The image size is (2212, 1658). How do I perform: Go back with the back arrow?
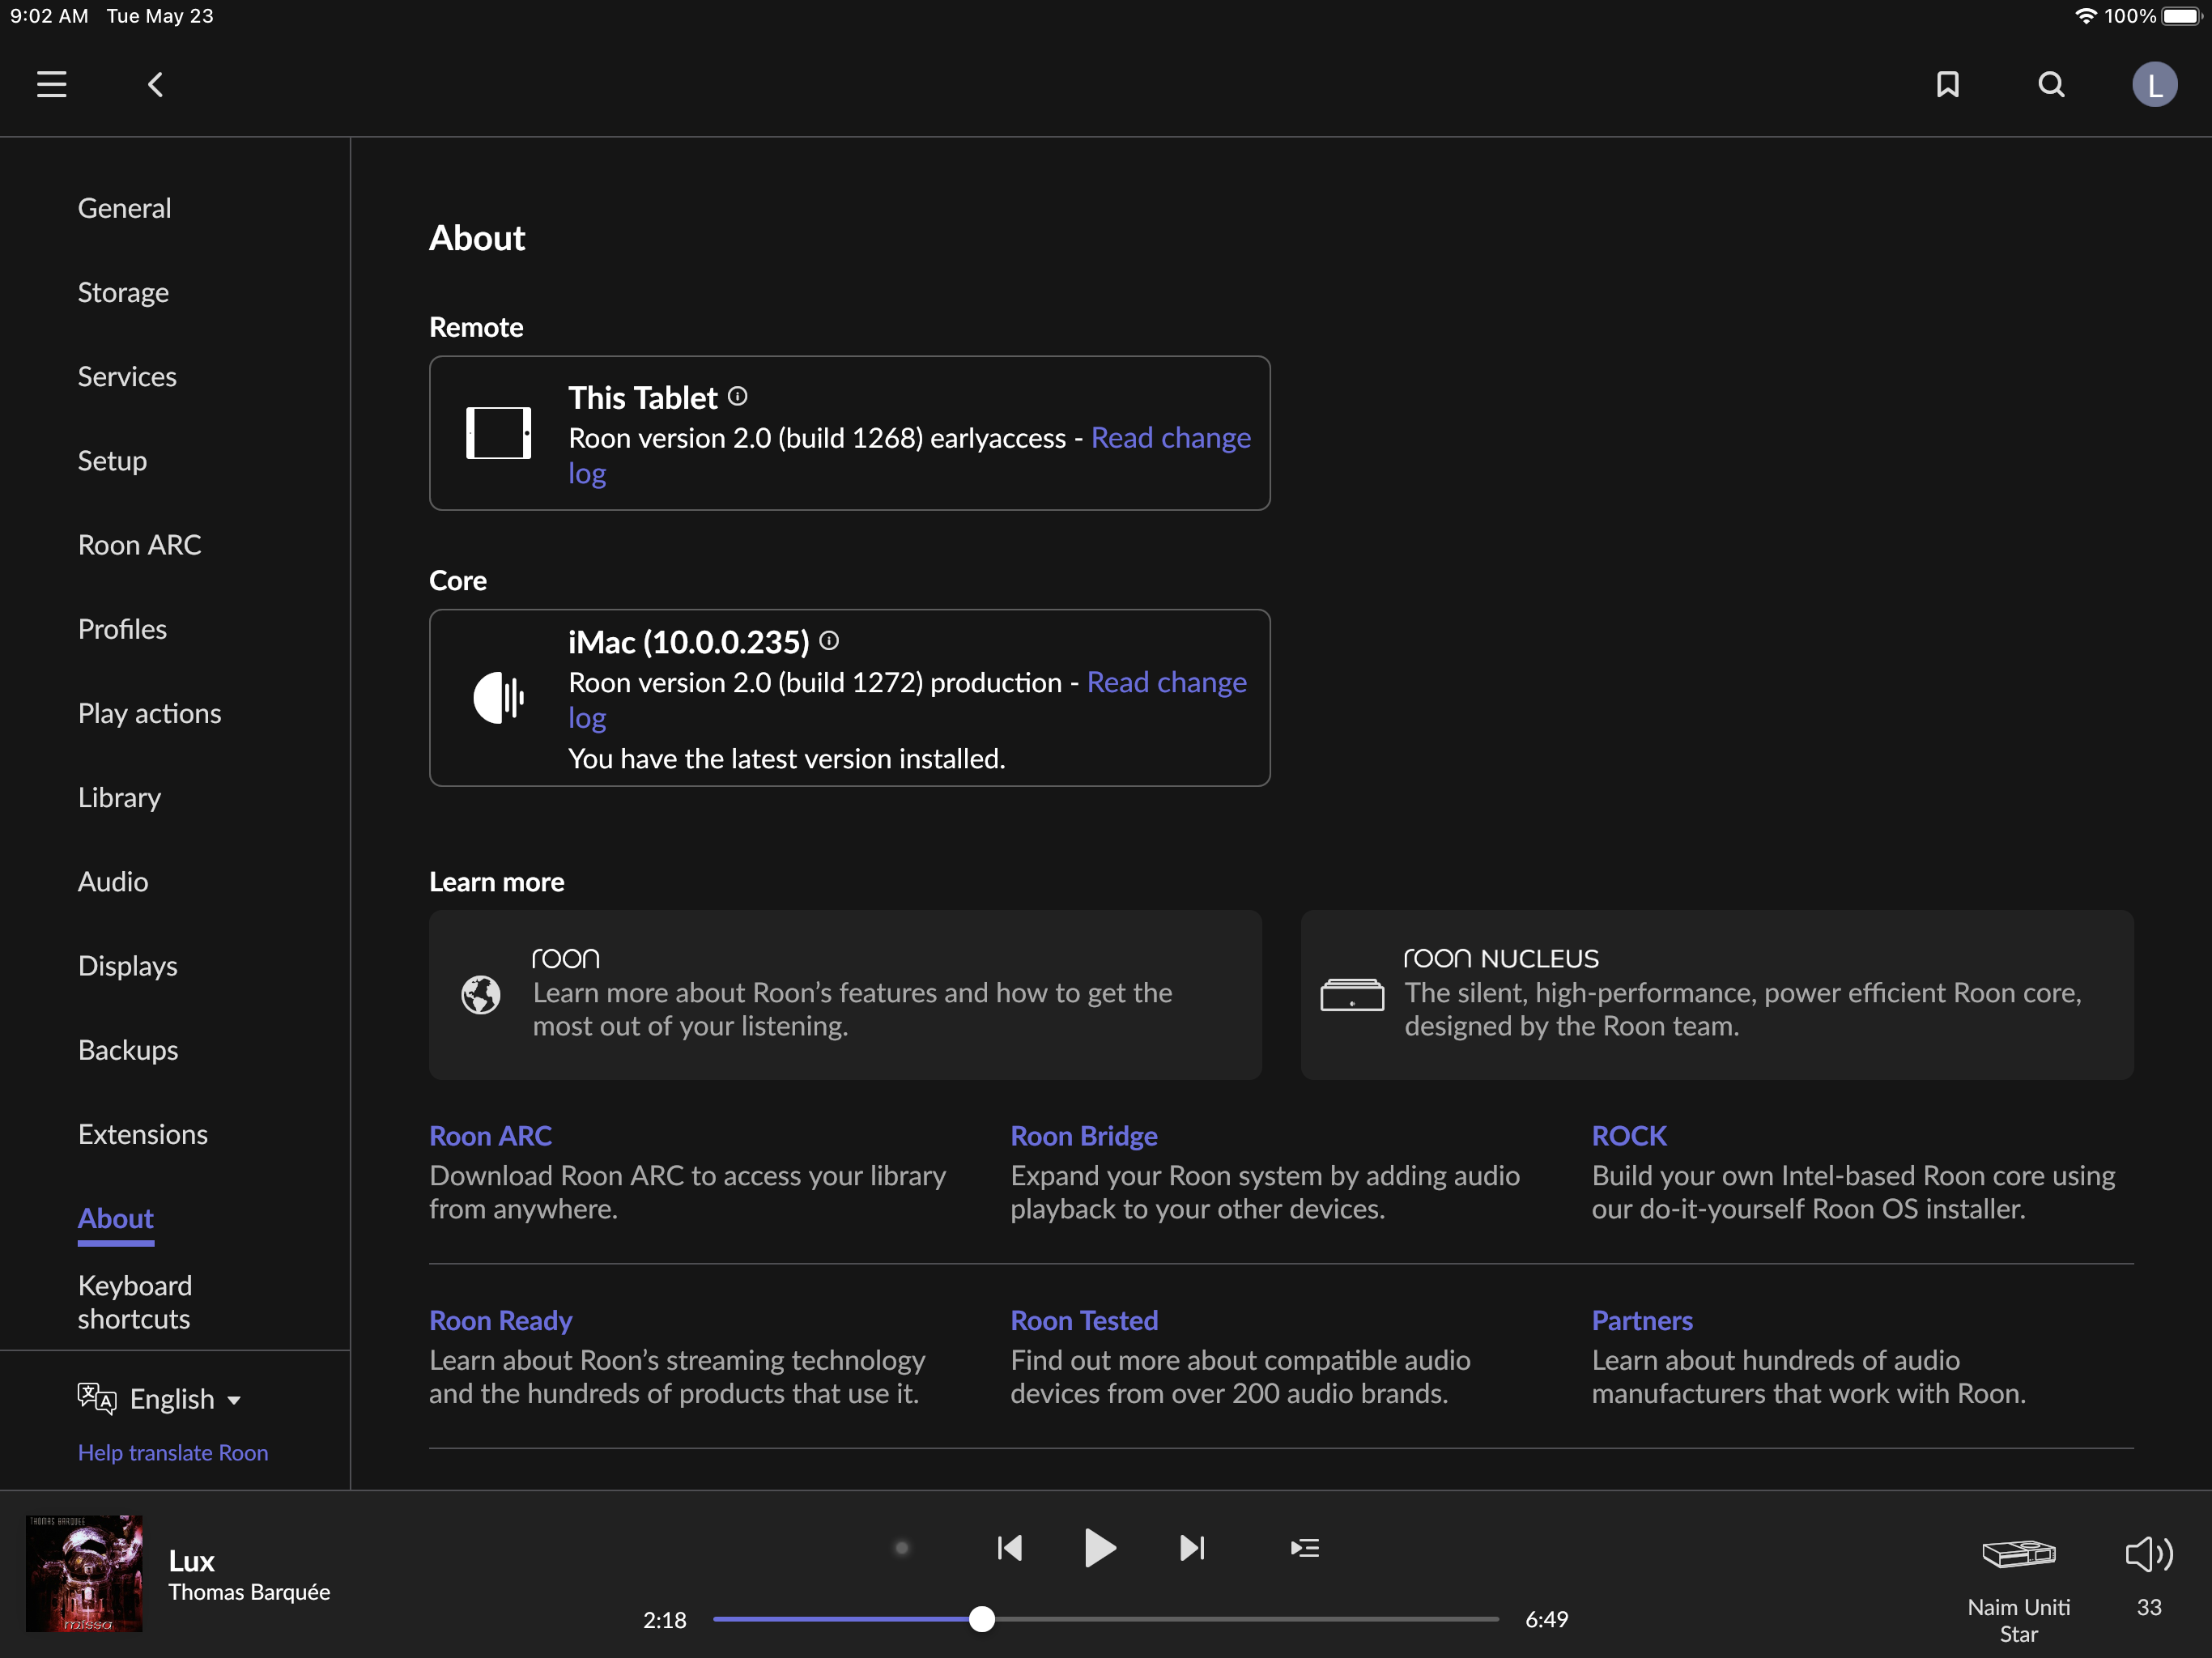pos(155,84)
